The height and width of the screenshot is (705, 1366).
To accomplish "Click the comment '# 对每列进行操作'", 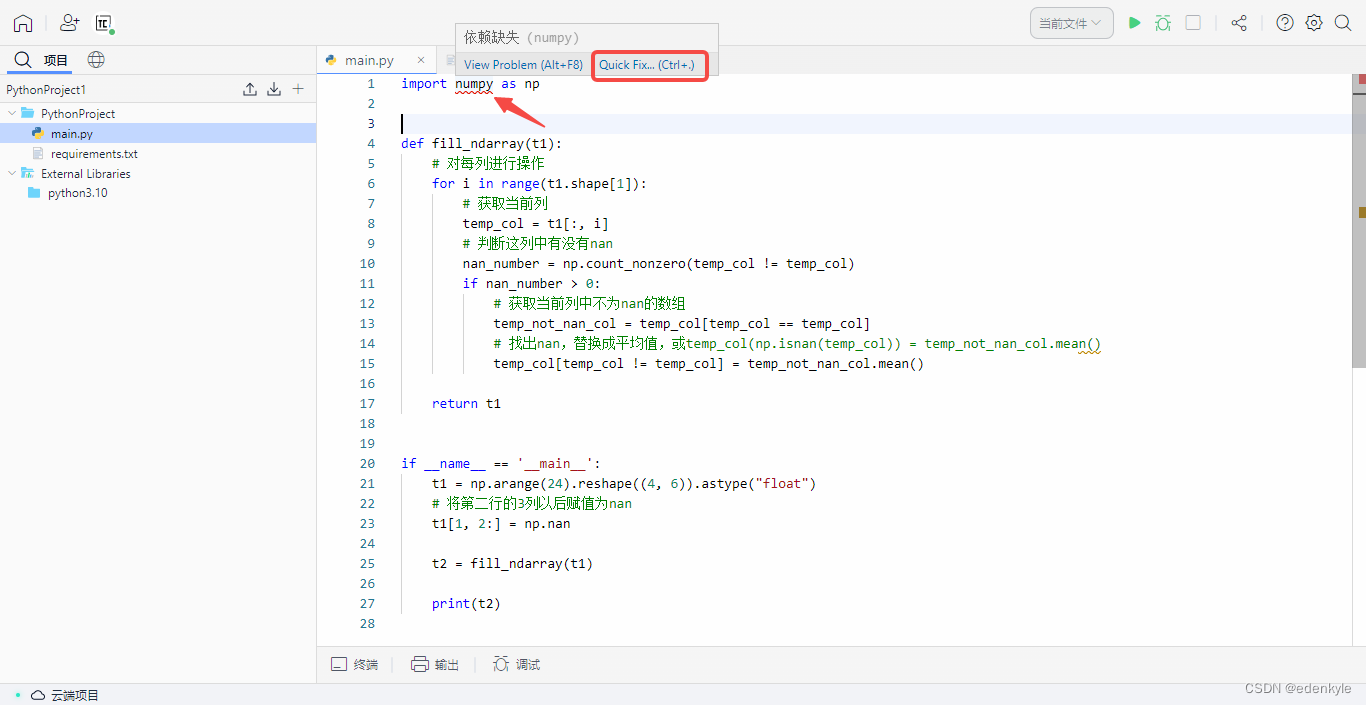I will coord(488,163).
